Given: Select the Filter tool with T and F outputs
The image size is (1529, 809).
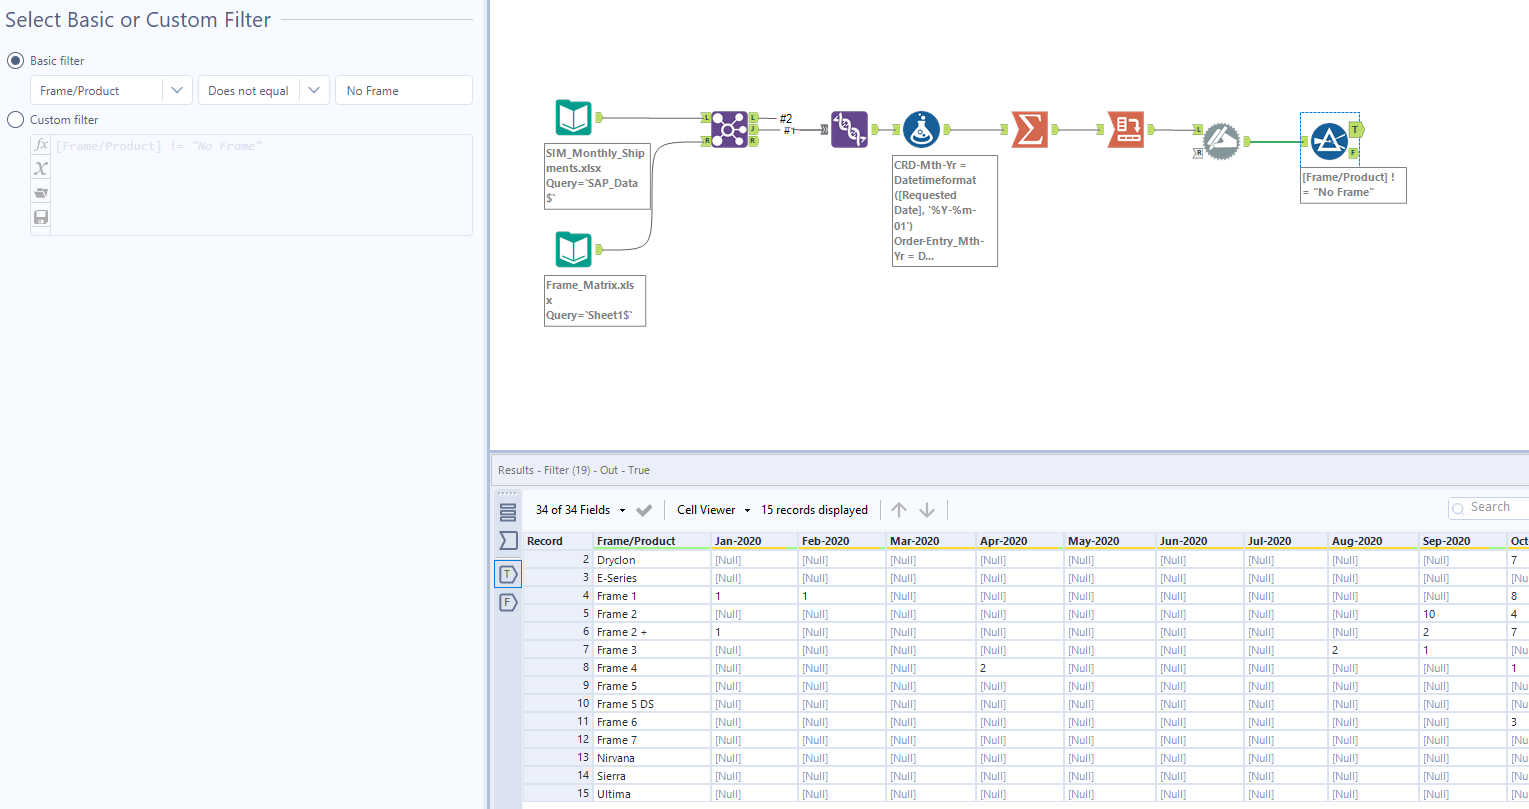Looking at the screenshot, I should coord(1330,141).
